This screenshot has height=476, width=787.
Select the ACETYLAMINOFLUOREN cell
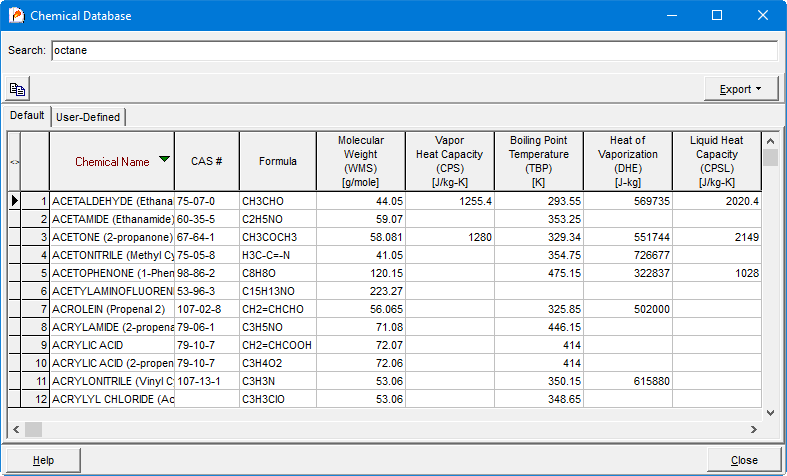(x=112, y=291)
